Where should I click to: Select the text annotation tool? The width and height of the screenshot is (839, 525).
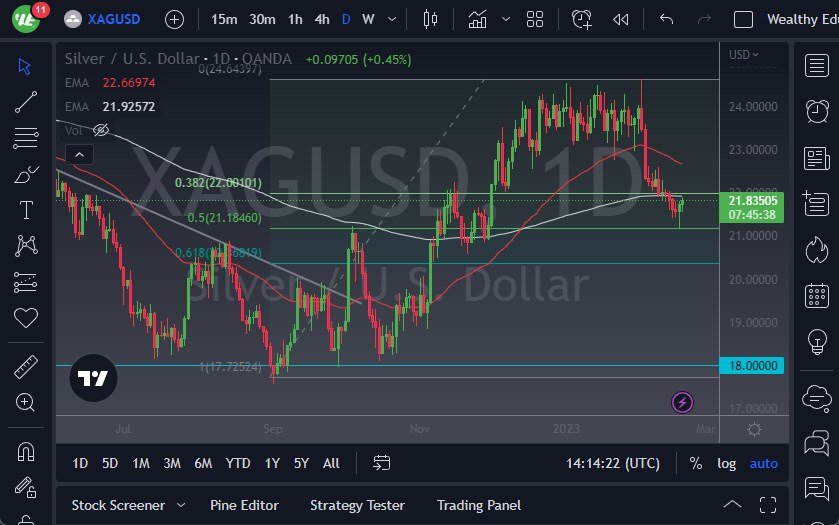point(25,210)
